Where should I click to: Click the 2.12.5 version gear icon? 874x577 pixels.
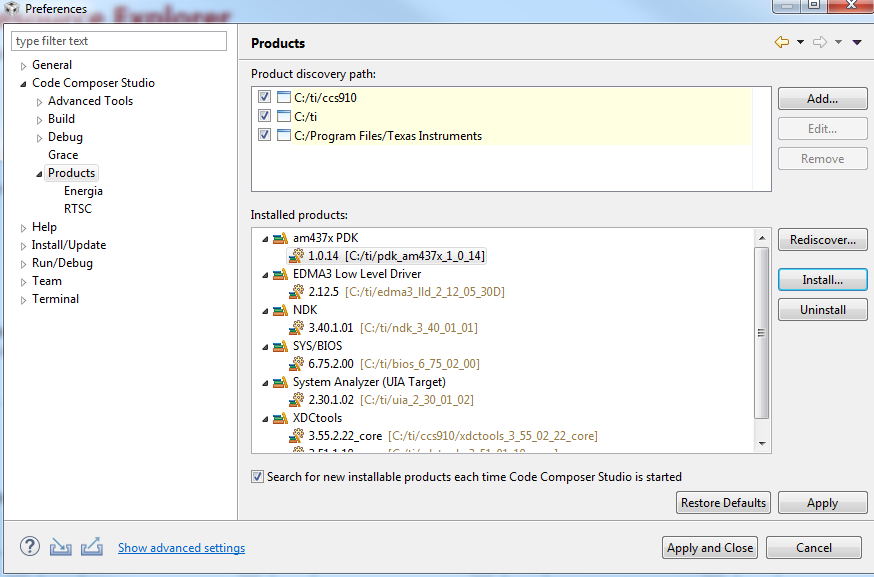point(297,292)
